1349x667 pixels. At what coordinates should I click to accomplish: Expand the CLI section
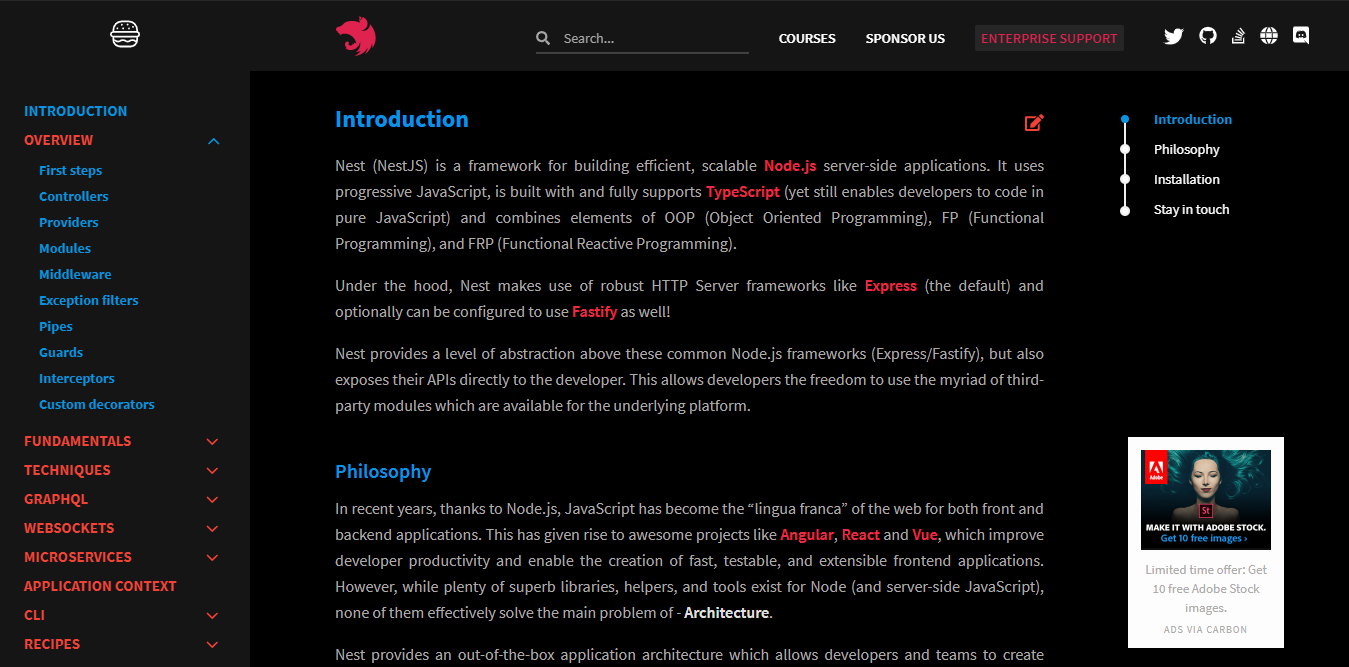[212, 615]
